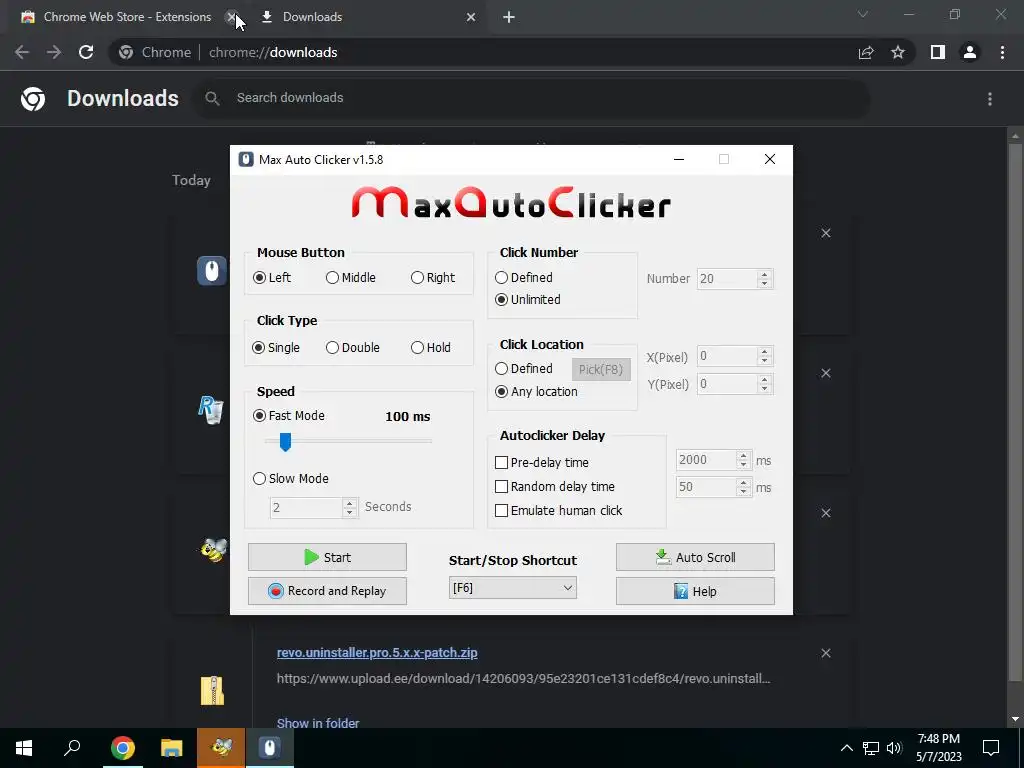Open the bee app on taskbar

point(221,748)
